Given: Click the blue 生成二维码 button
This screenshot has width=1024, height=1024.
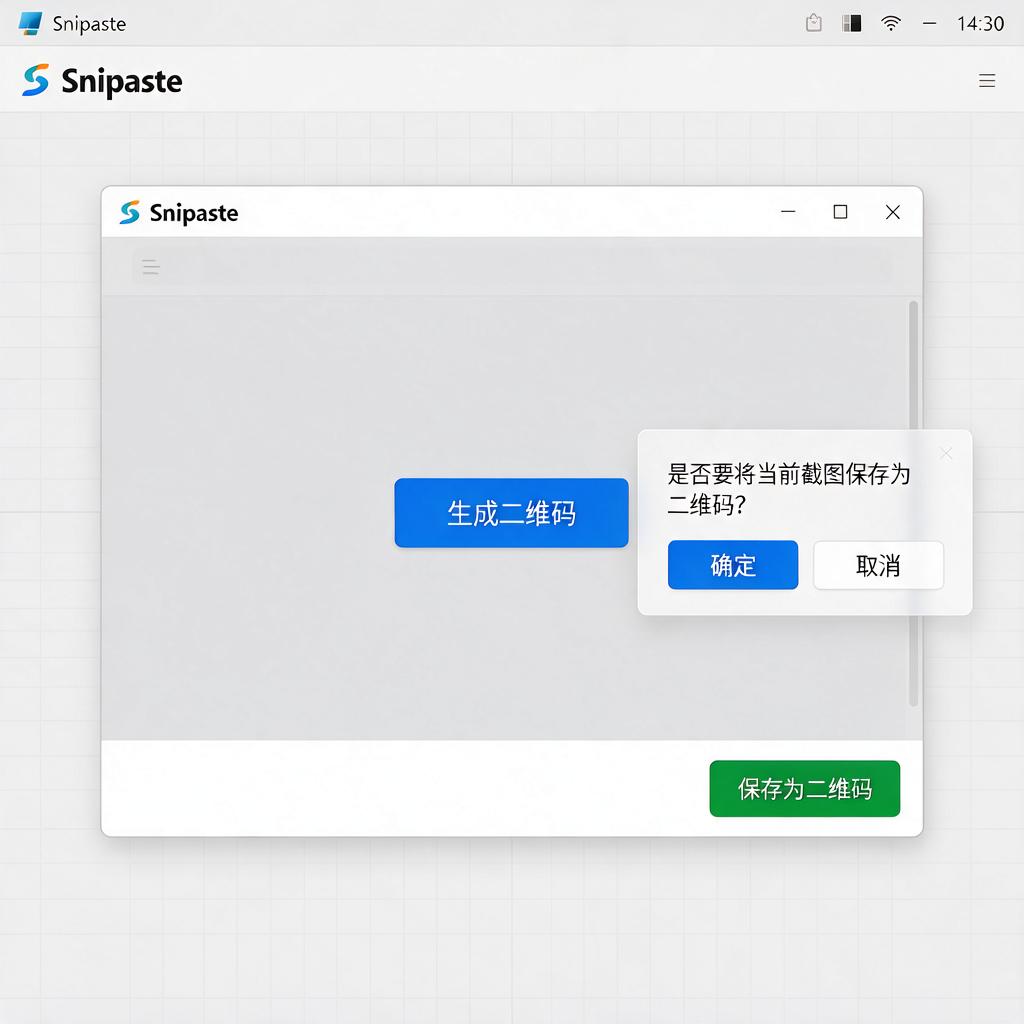Looking at the screenshot, I should [x=511, y=513].
